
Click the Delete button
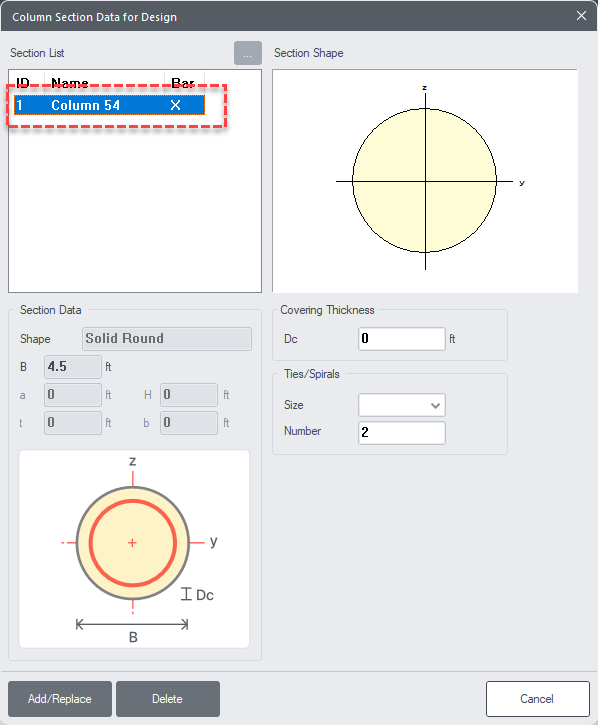(167, 699)
